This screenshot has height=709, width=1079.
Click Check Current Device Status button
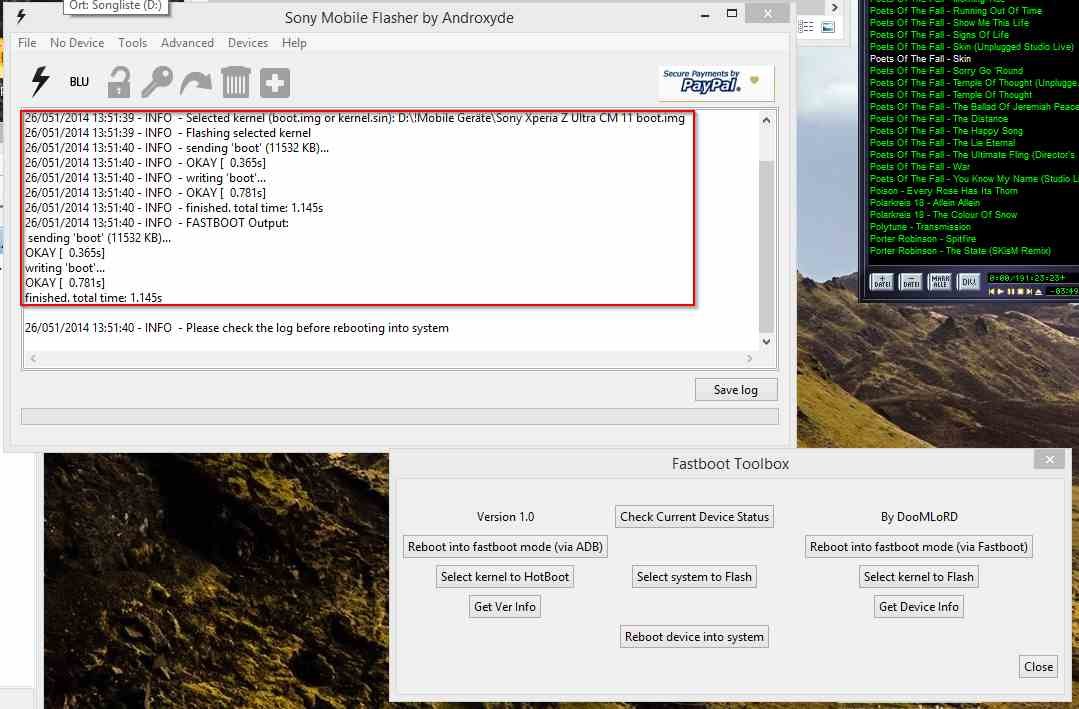click(694, 517)
